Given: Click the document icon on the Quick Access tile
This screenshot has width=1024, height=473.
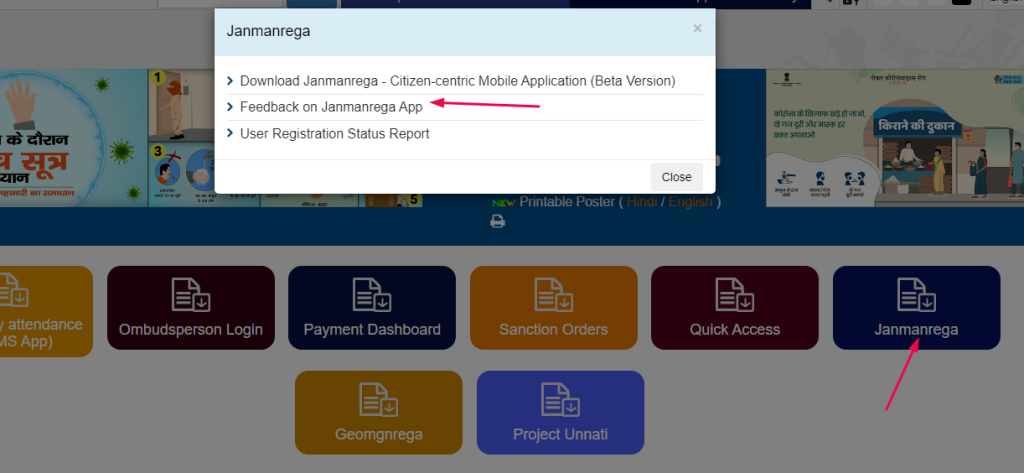Looking at the screenshot, I should tap(735, 295).
